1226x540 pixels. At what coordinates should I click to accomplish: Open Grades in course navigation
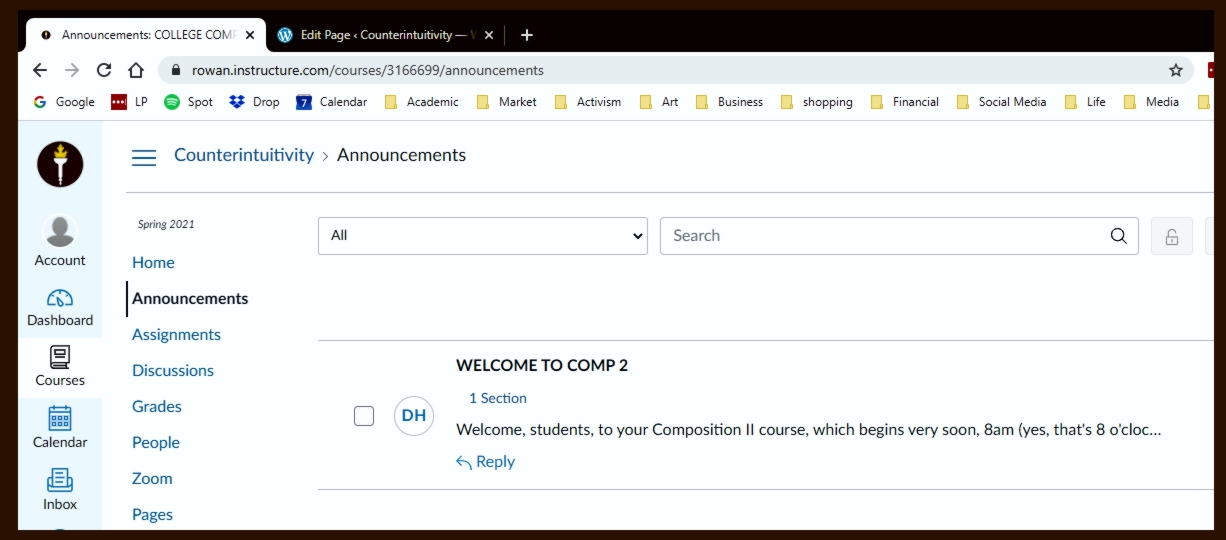coord(157,407)
